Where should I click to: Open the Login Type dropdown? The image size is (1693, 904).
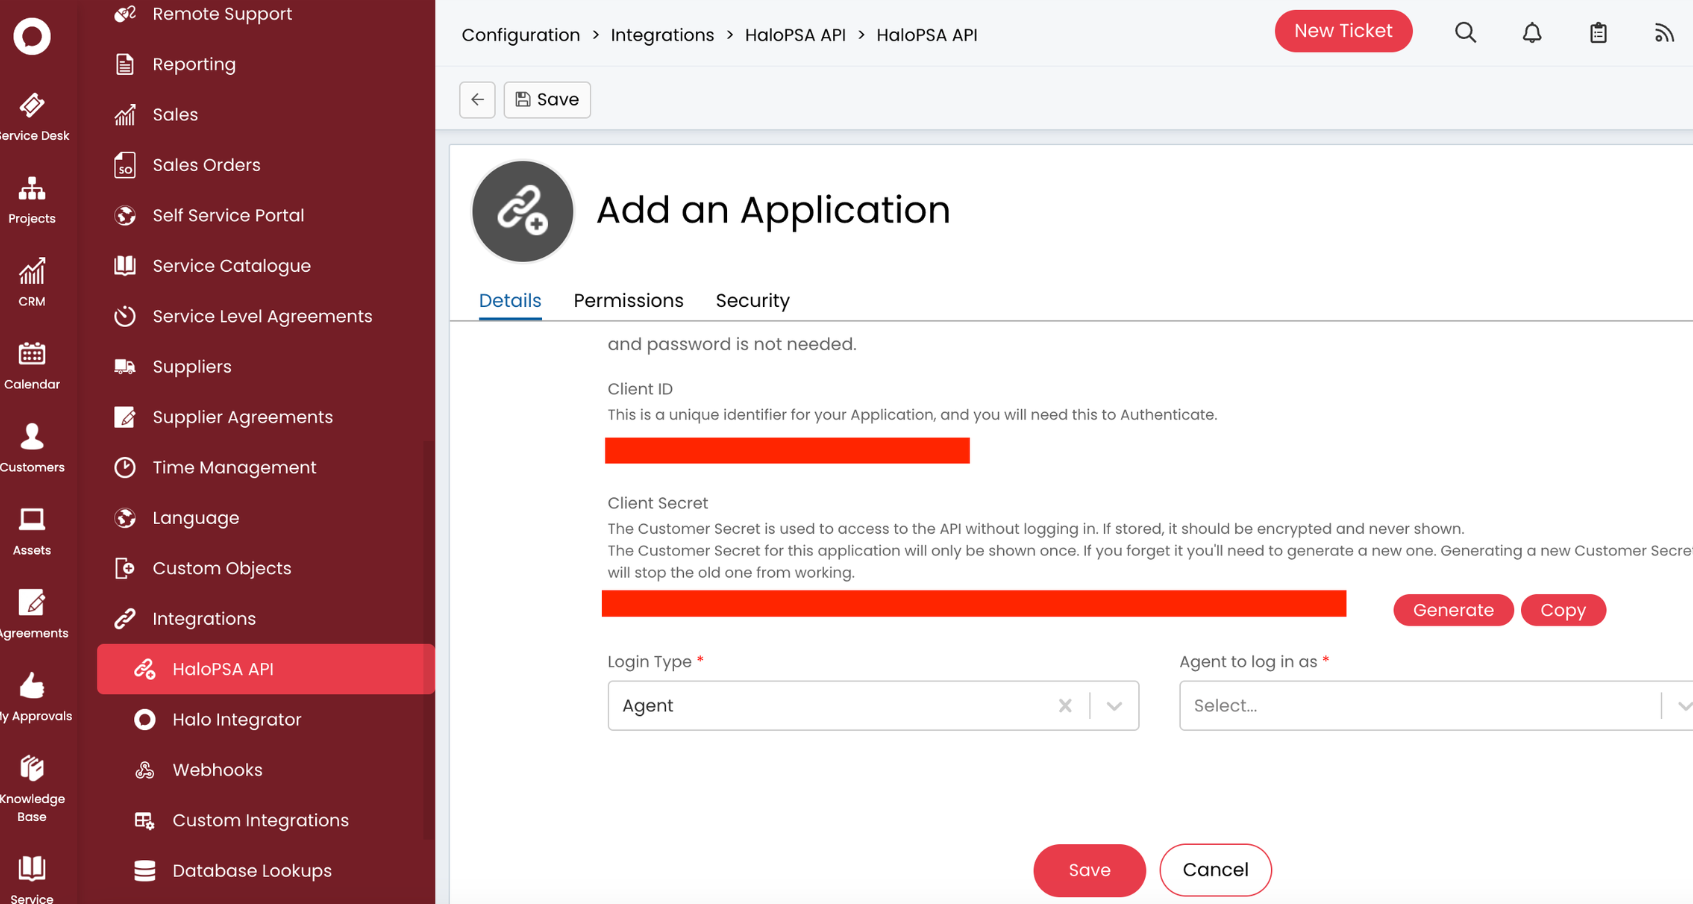1113,705
